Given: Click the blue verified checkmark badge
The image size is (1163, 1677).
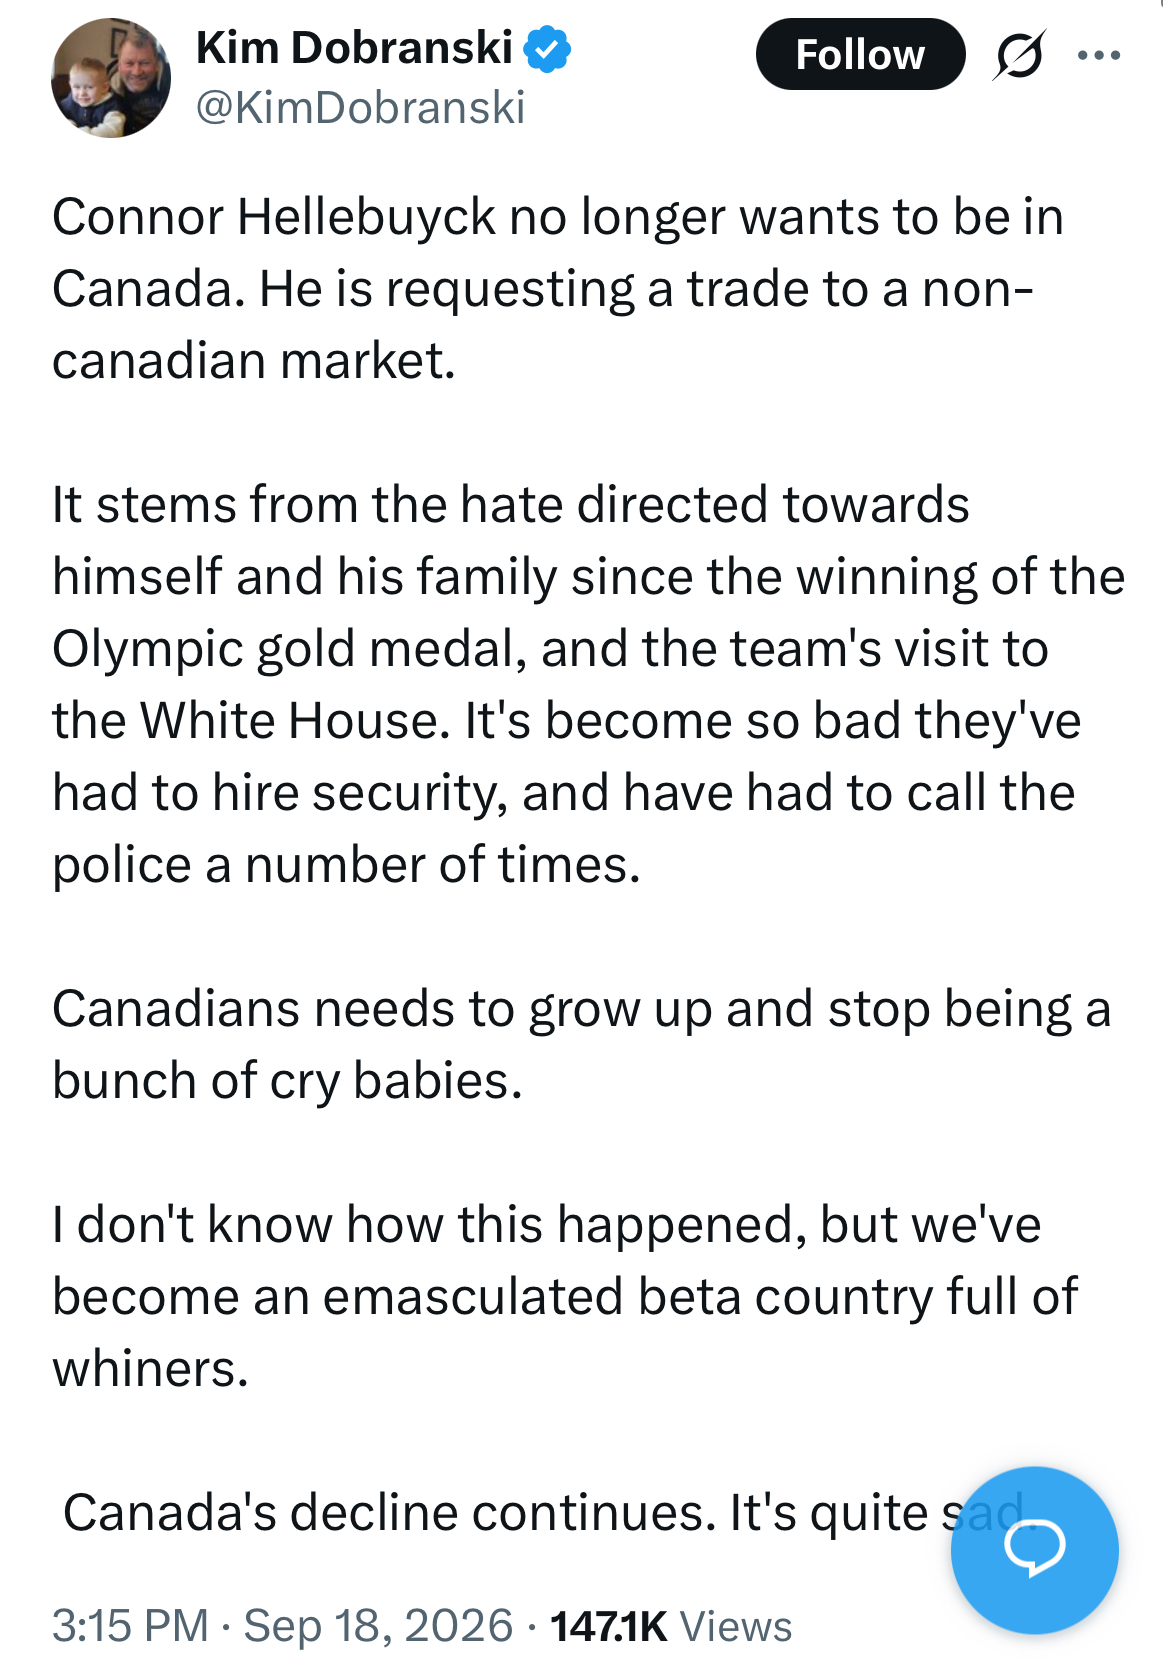Looking at the screenshot, I should [547, 49].
